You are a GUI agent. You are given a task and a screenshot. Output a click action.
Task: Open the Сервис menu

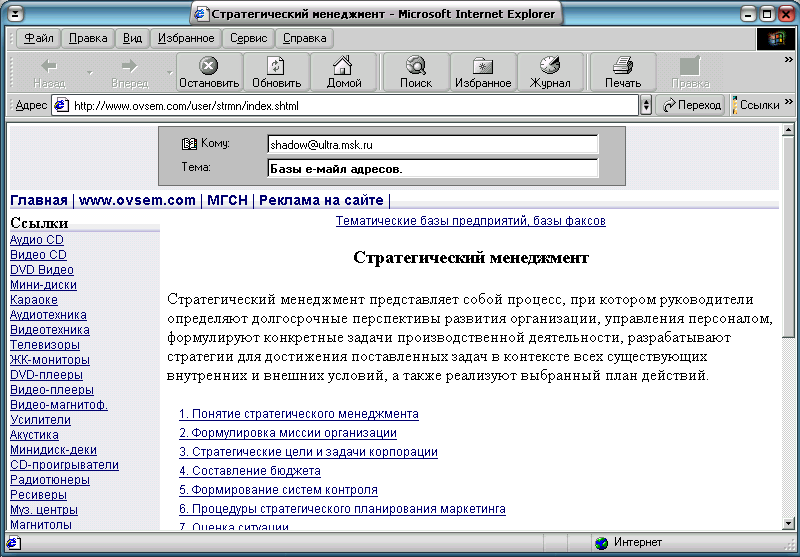tap(248, 38)
